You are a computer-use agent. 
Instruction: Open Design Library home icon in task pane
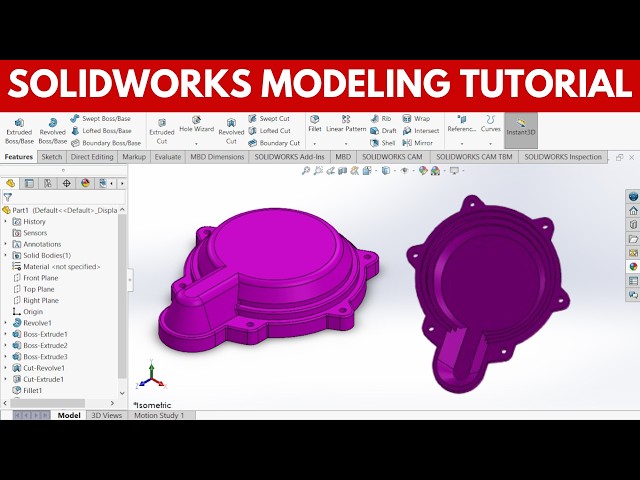click(x=633, y=211)
